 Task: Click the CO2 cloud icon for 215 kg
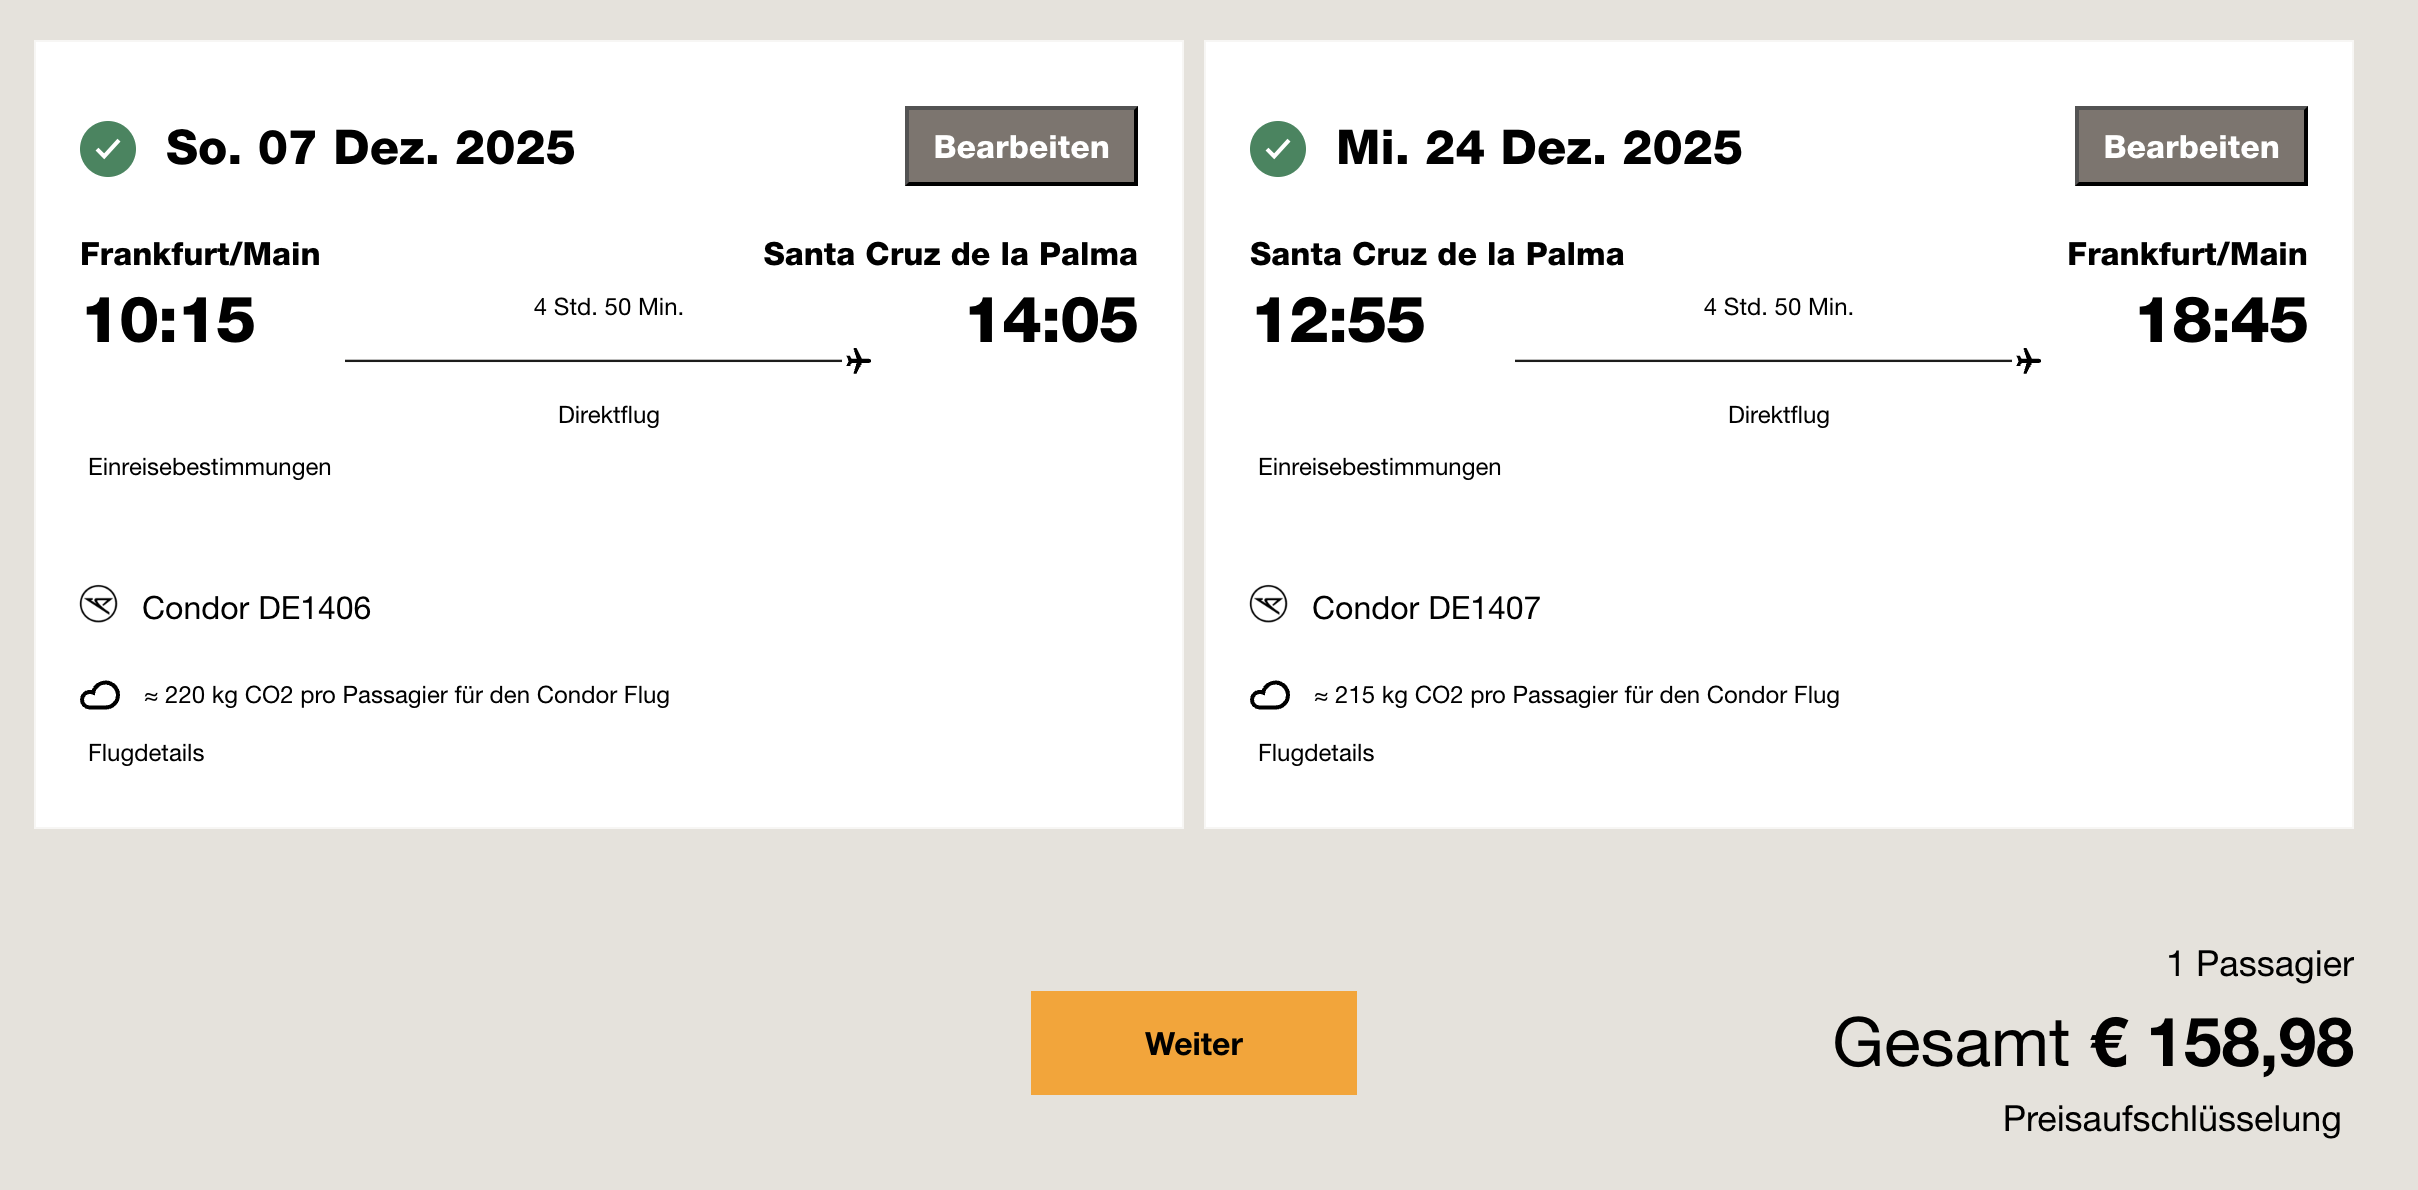[1270, 695]
